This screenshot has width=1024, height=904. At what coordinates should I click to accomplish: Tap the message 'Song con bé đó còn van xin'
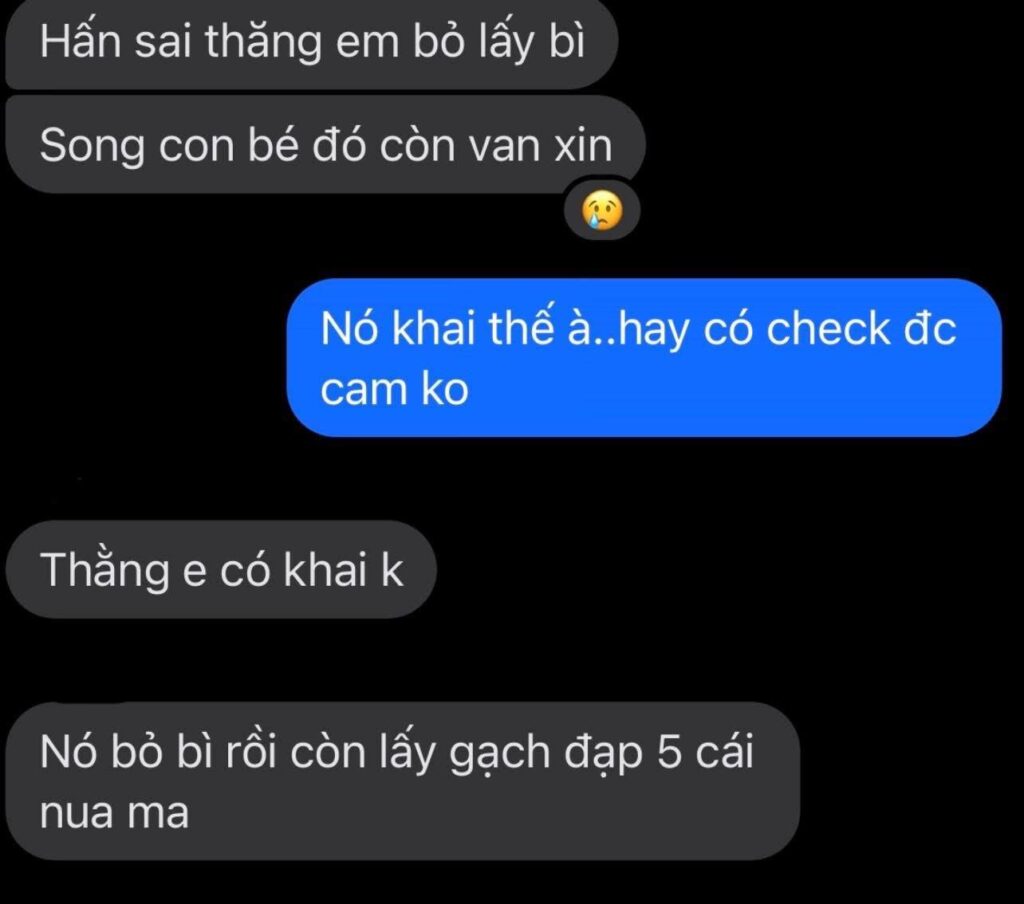pyautogui.click(x=325, y=145)
